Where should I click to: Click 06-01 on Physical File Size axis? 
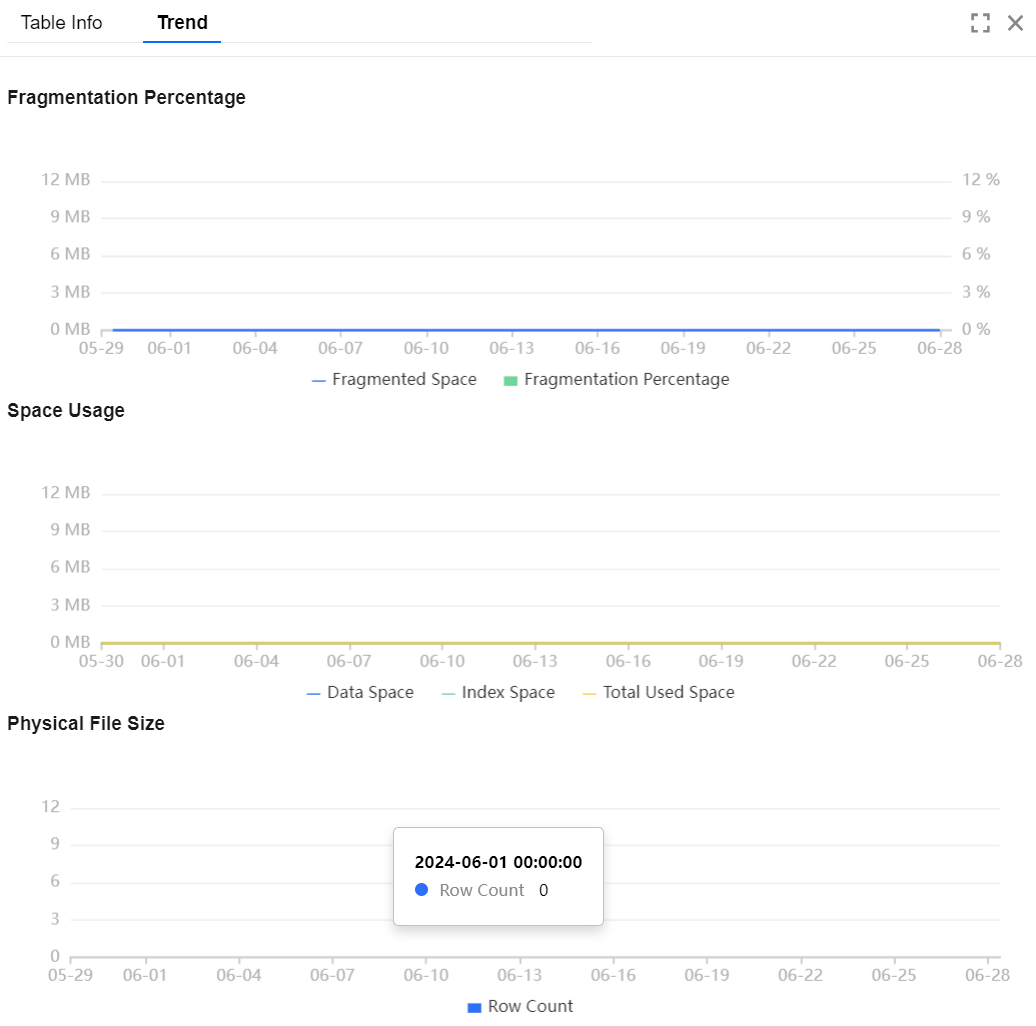(145, 975)
